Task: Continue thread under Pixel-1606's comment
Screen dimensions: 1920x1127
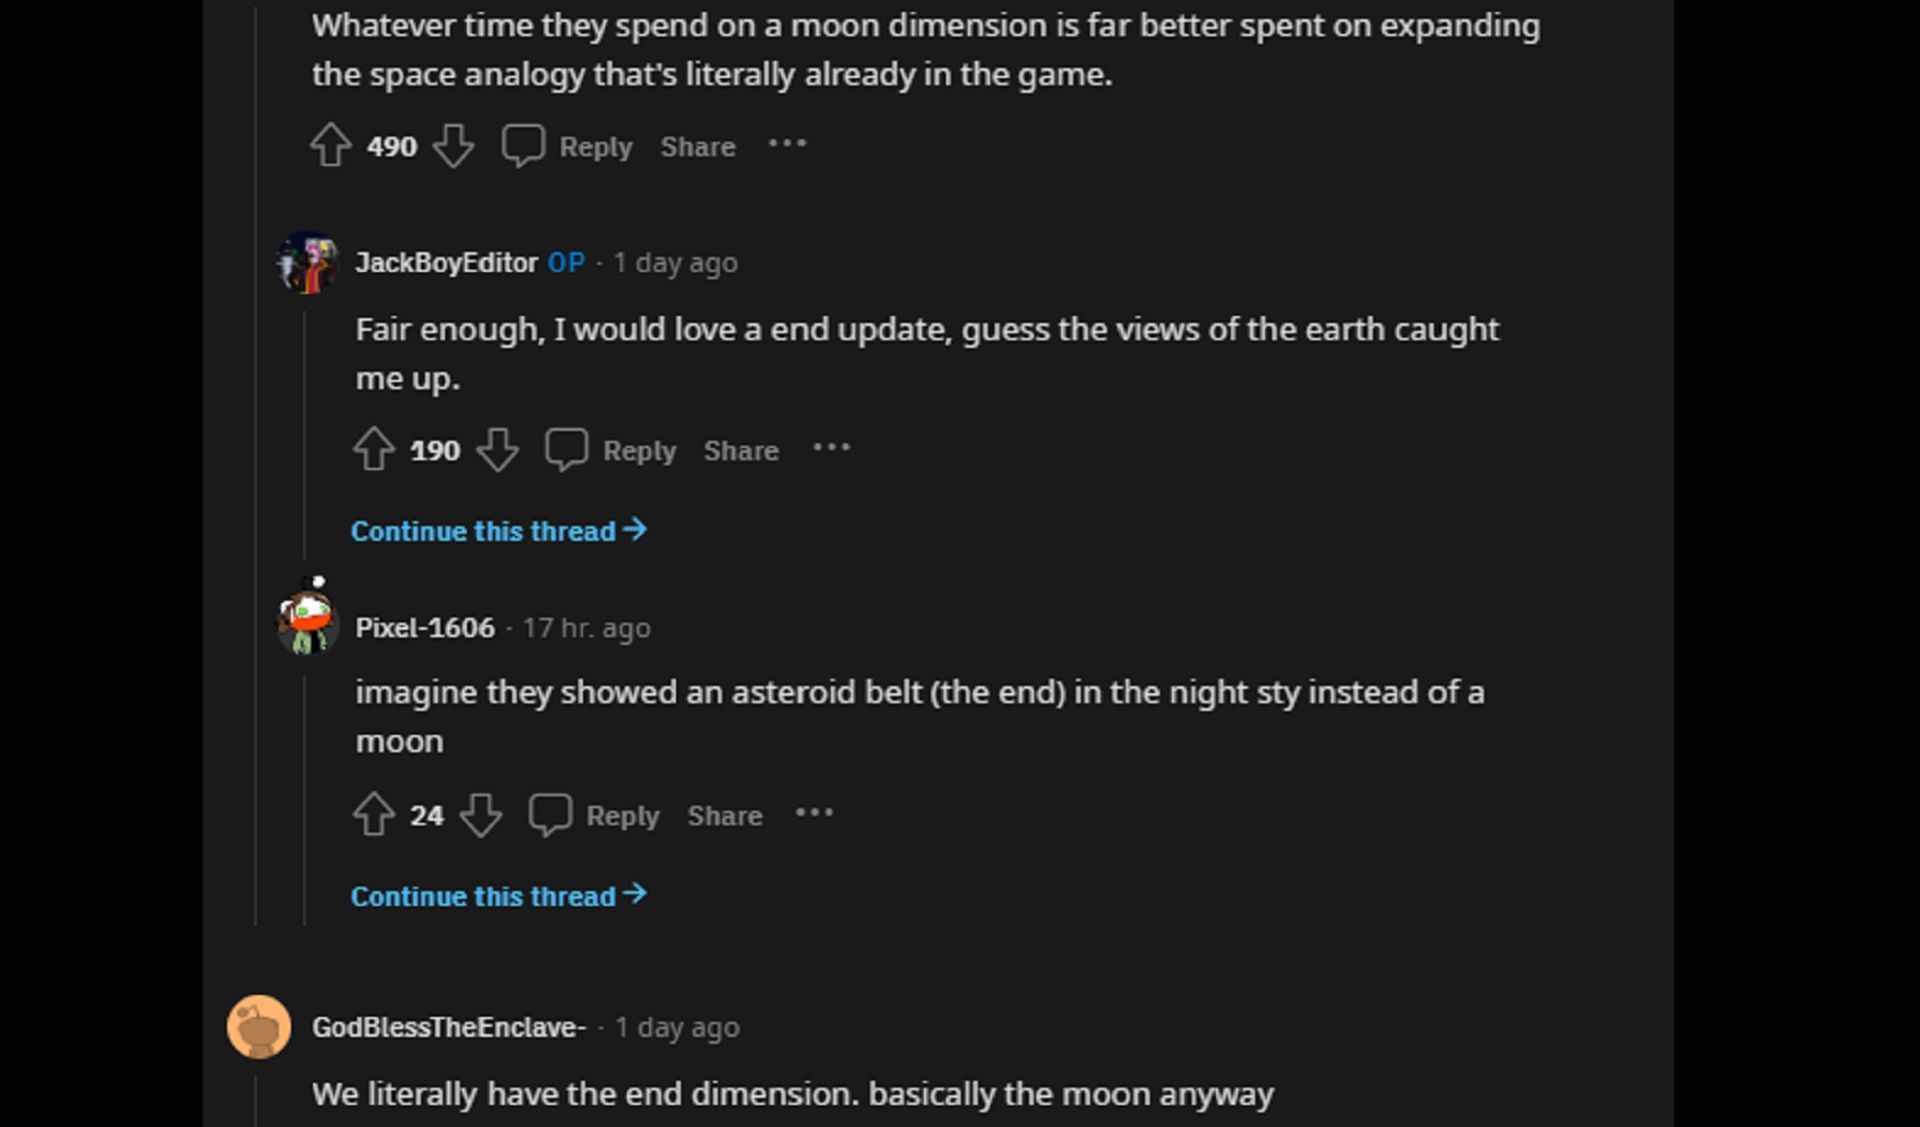Action: (x=498, y=896)
